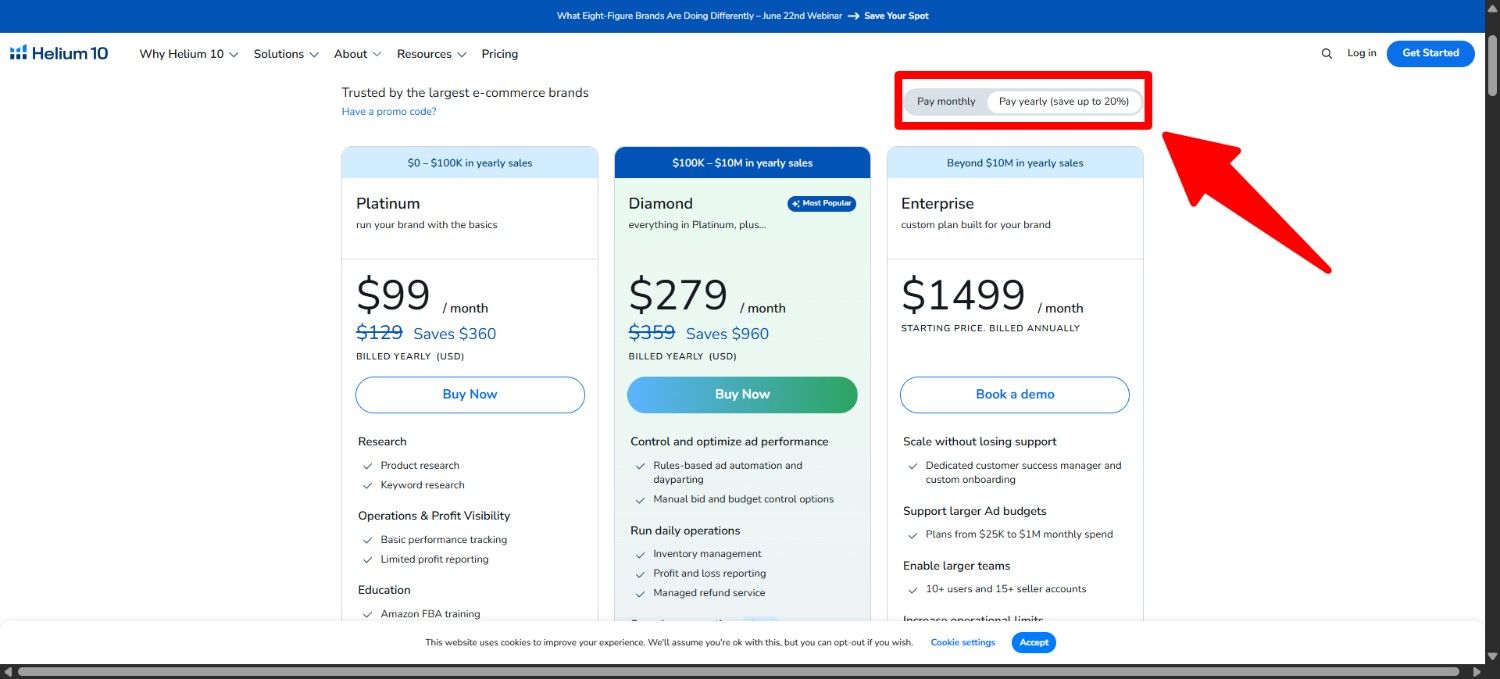This screenshot has height=679, width=1500.
Task: Click '$0 – $100K in yearly sales' header
Action: coord(470,163)
